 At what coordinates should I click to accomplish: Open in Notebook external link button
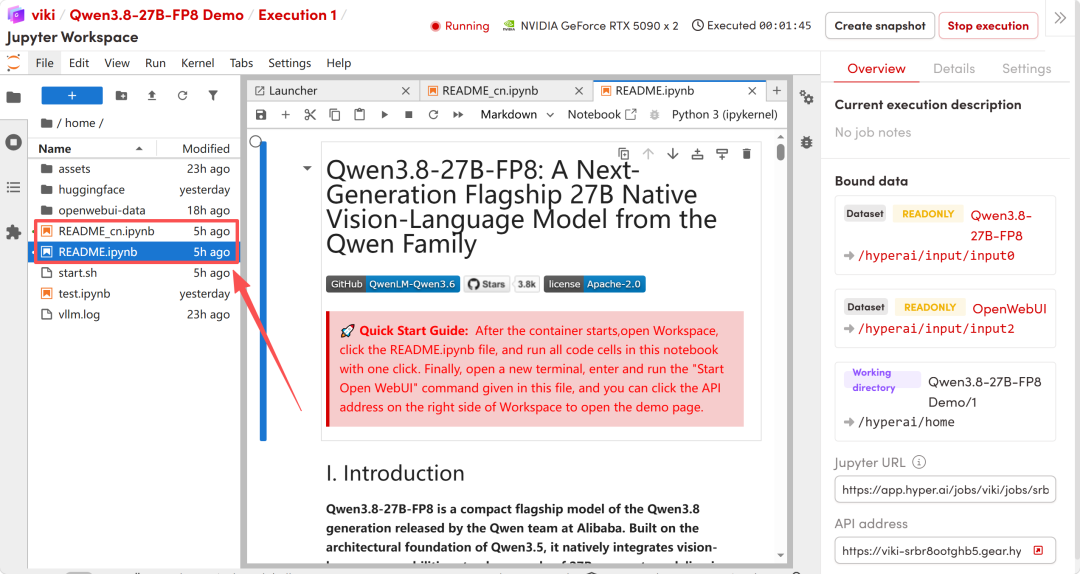(602, 114)
